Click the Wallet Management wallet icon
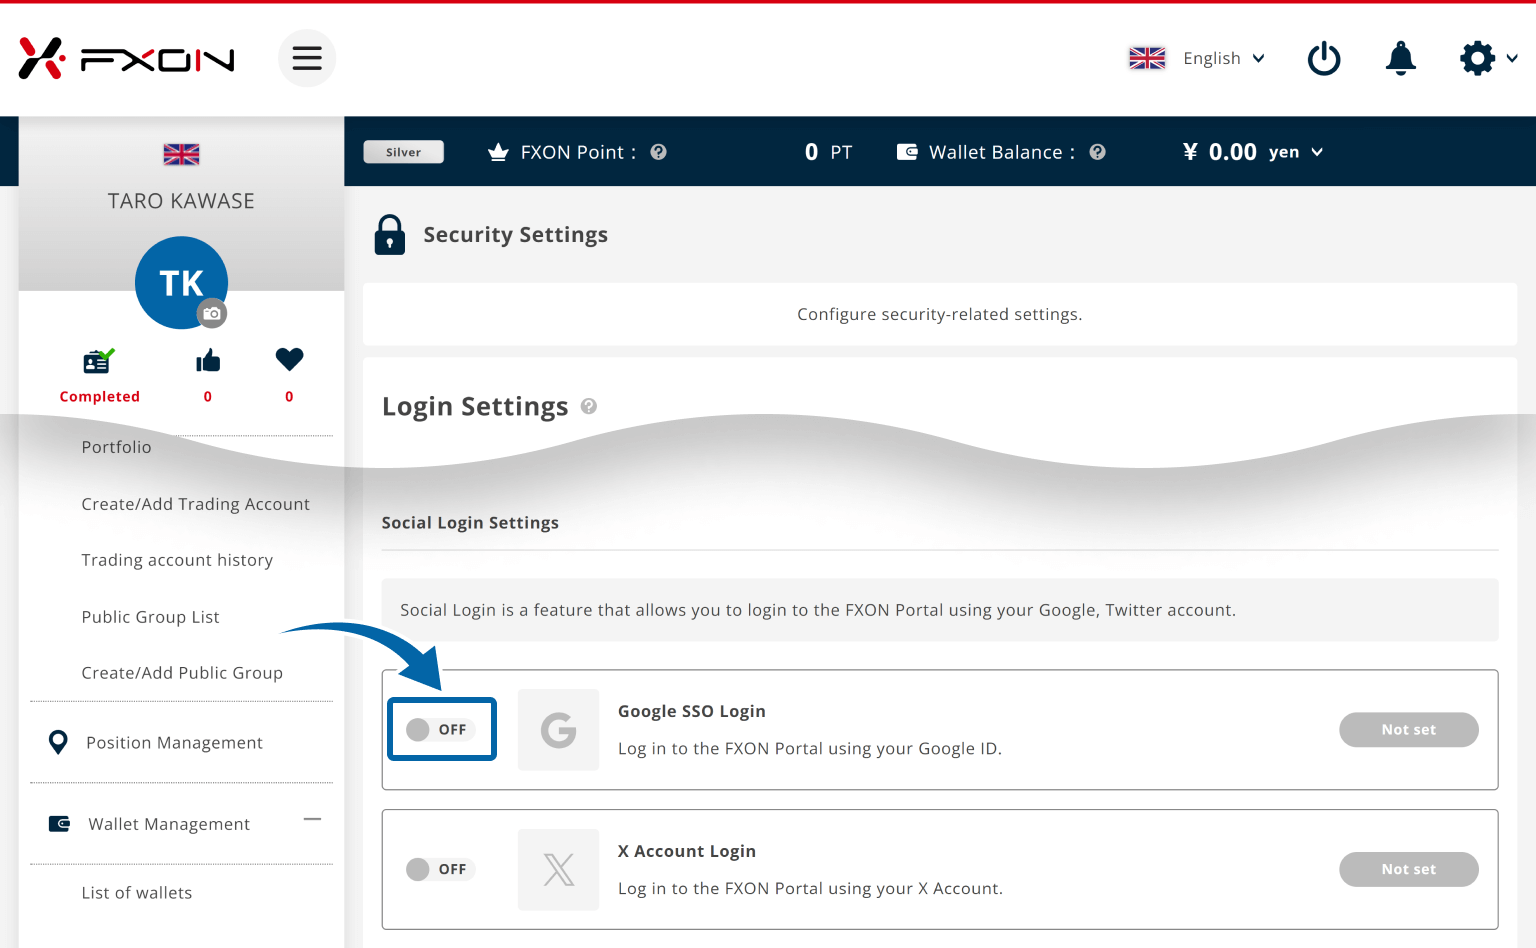 pos(59,824)
